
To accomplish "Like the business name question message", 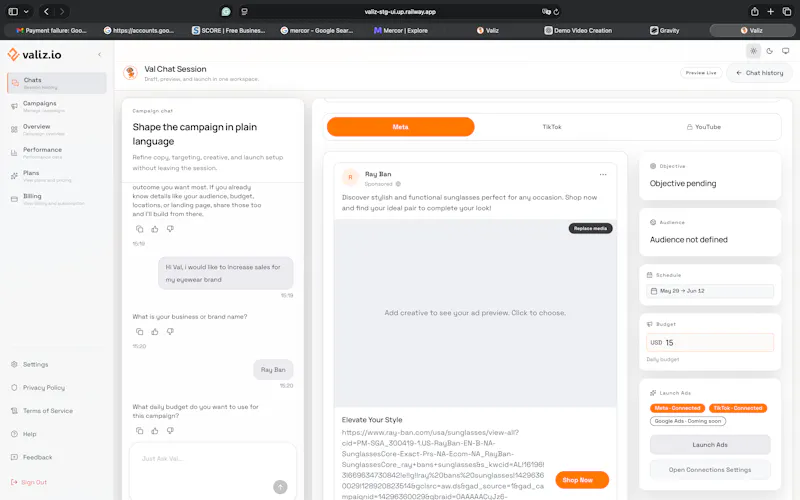I will pos(155,332).
